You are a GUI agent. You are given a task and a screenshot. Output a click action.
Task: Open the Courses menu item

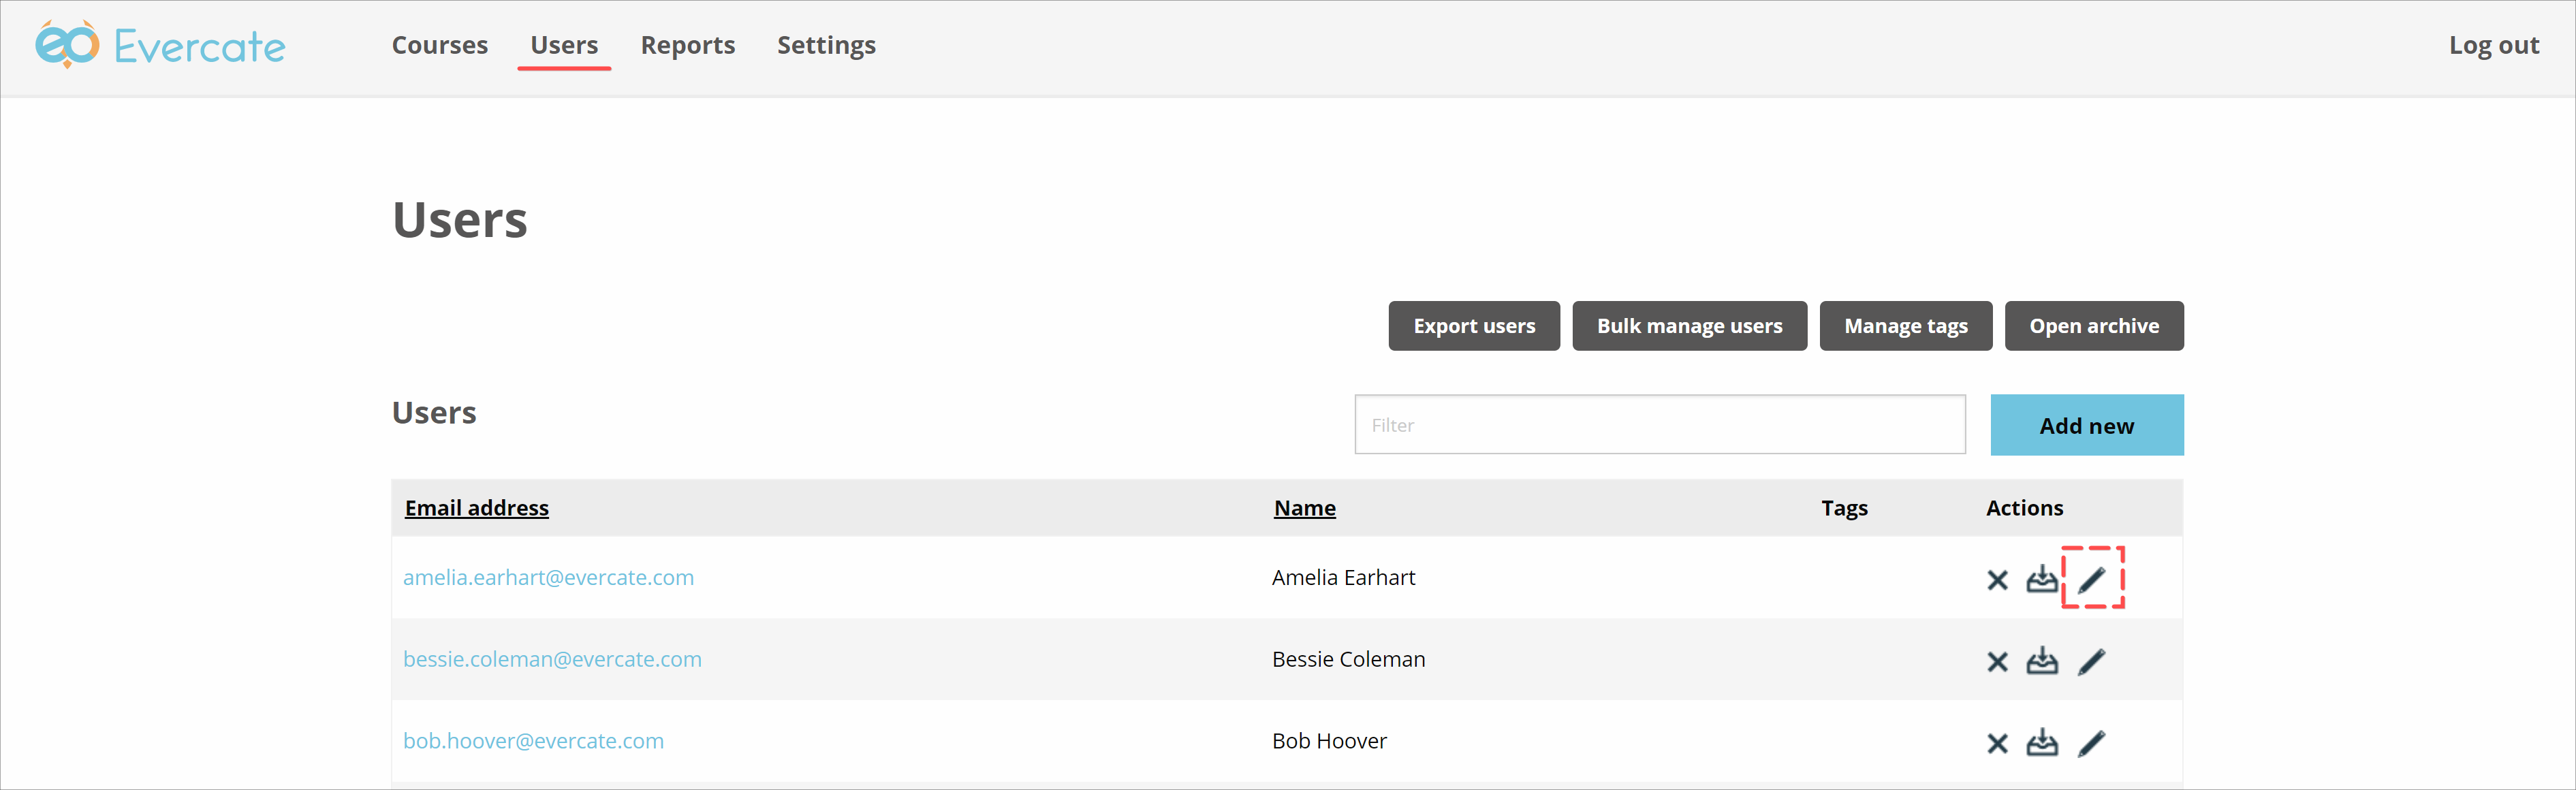(x=439, y=45)
